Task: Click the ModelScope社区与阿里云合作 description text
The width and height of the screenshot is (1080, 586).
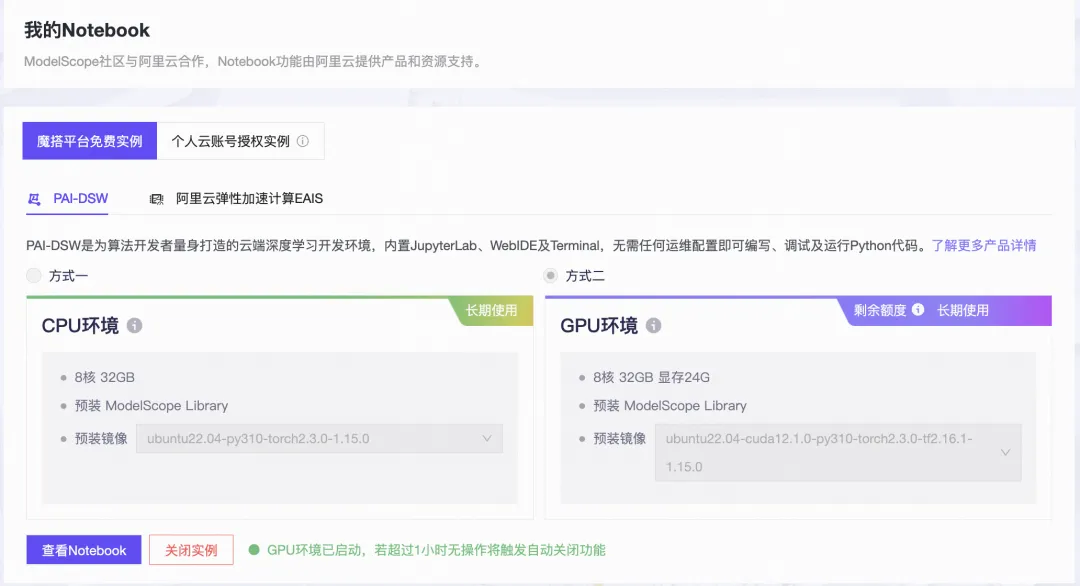Action: 253,61
